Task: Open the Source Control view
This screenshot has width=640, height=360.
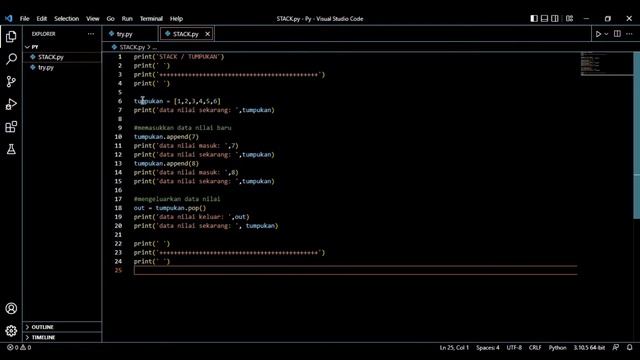Action: pyautogui.click(x=11, y=82)
